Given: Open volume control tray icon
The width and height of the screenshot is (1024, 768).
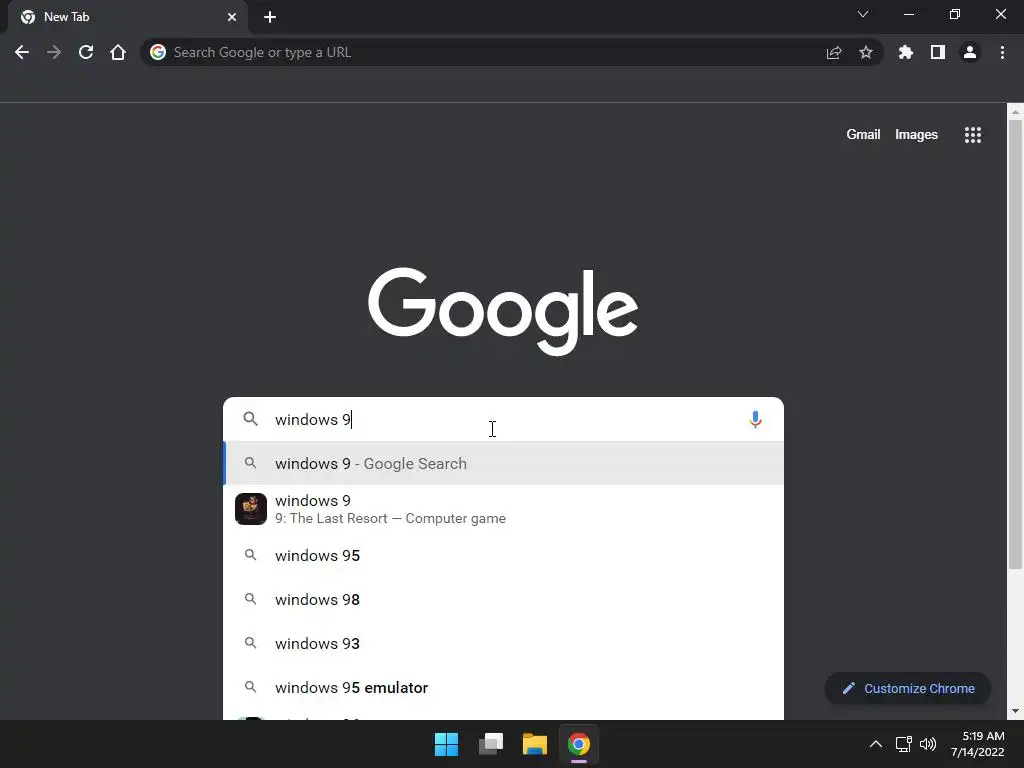Looking at the screenshot, I should (927, 744).
